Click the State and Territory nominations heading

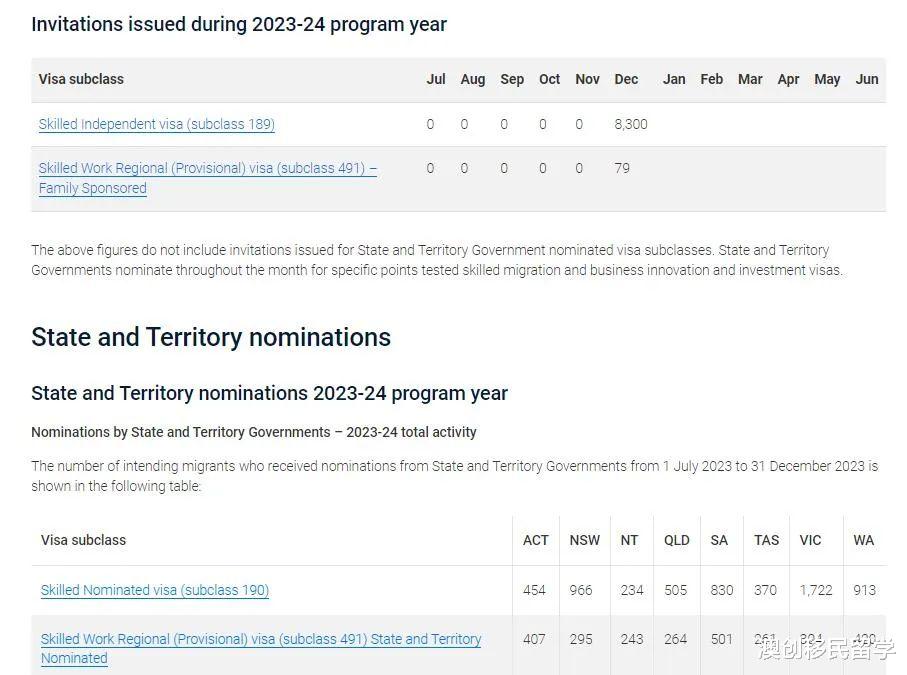(x=211, y=337)
